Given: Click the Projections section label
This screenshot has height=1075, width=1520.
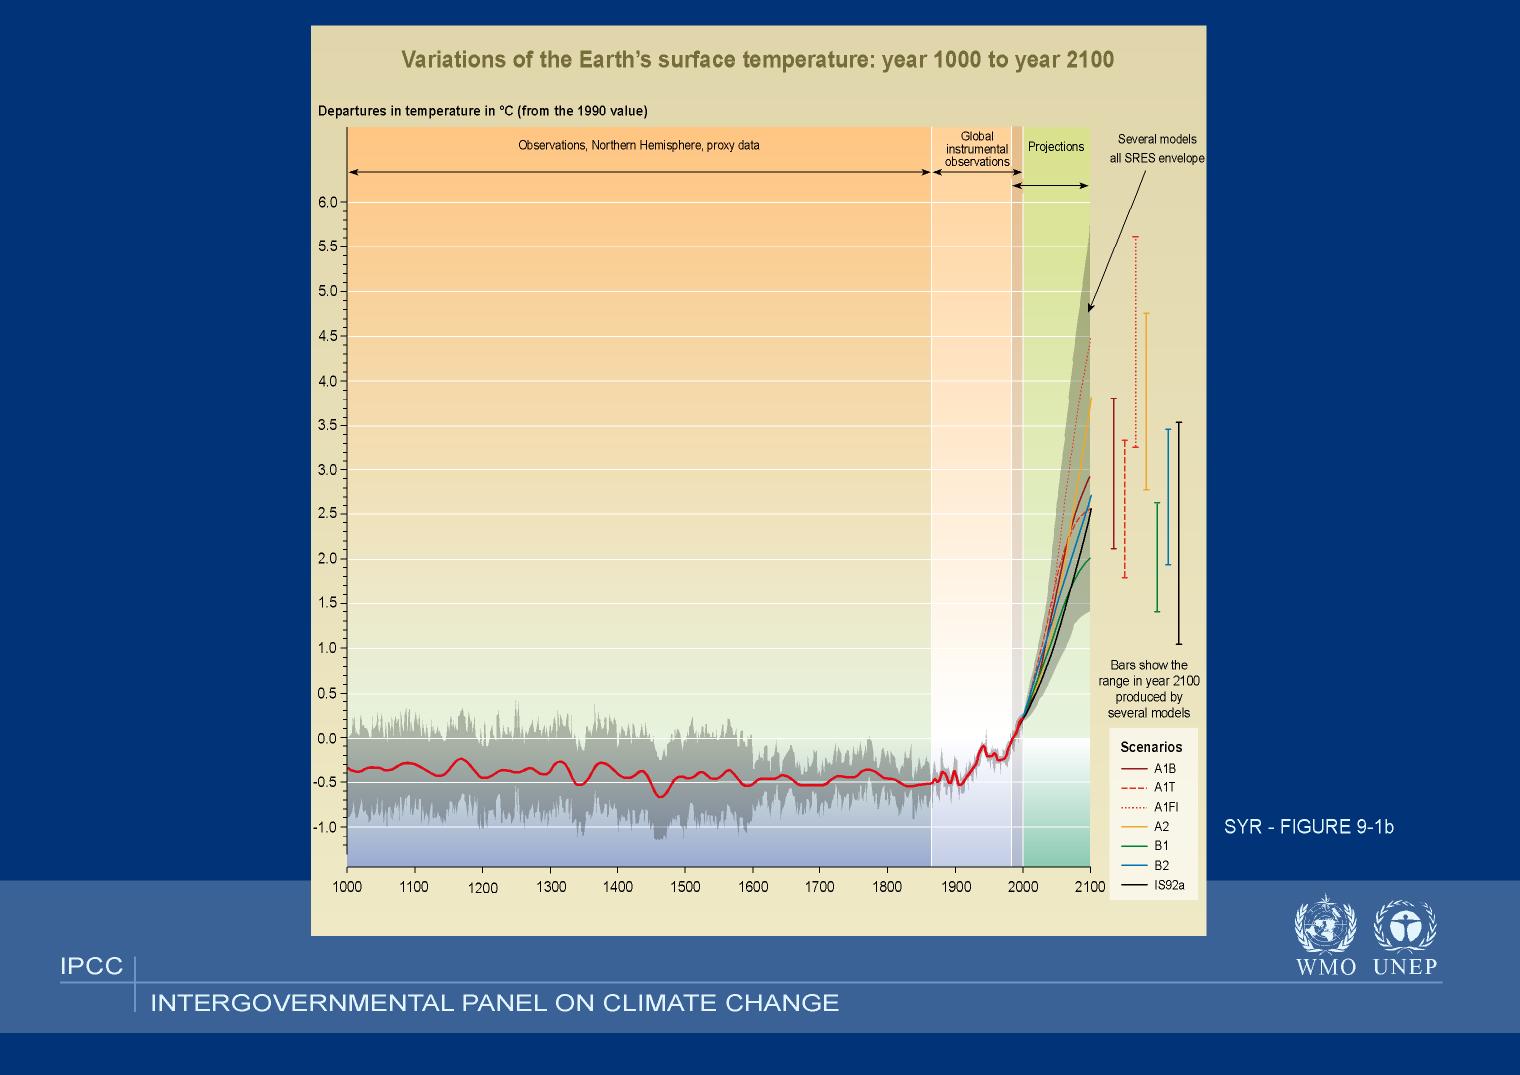Looking at the screenshot, I should pyautogui.click(x=1056, y=147).
